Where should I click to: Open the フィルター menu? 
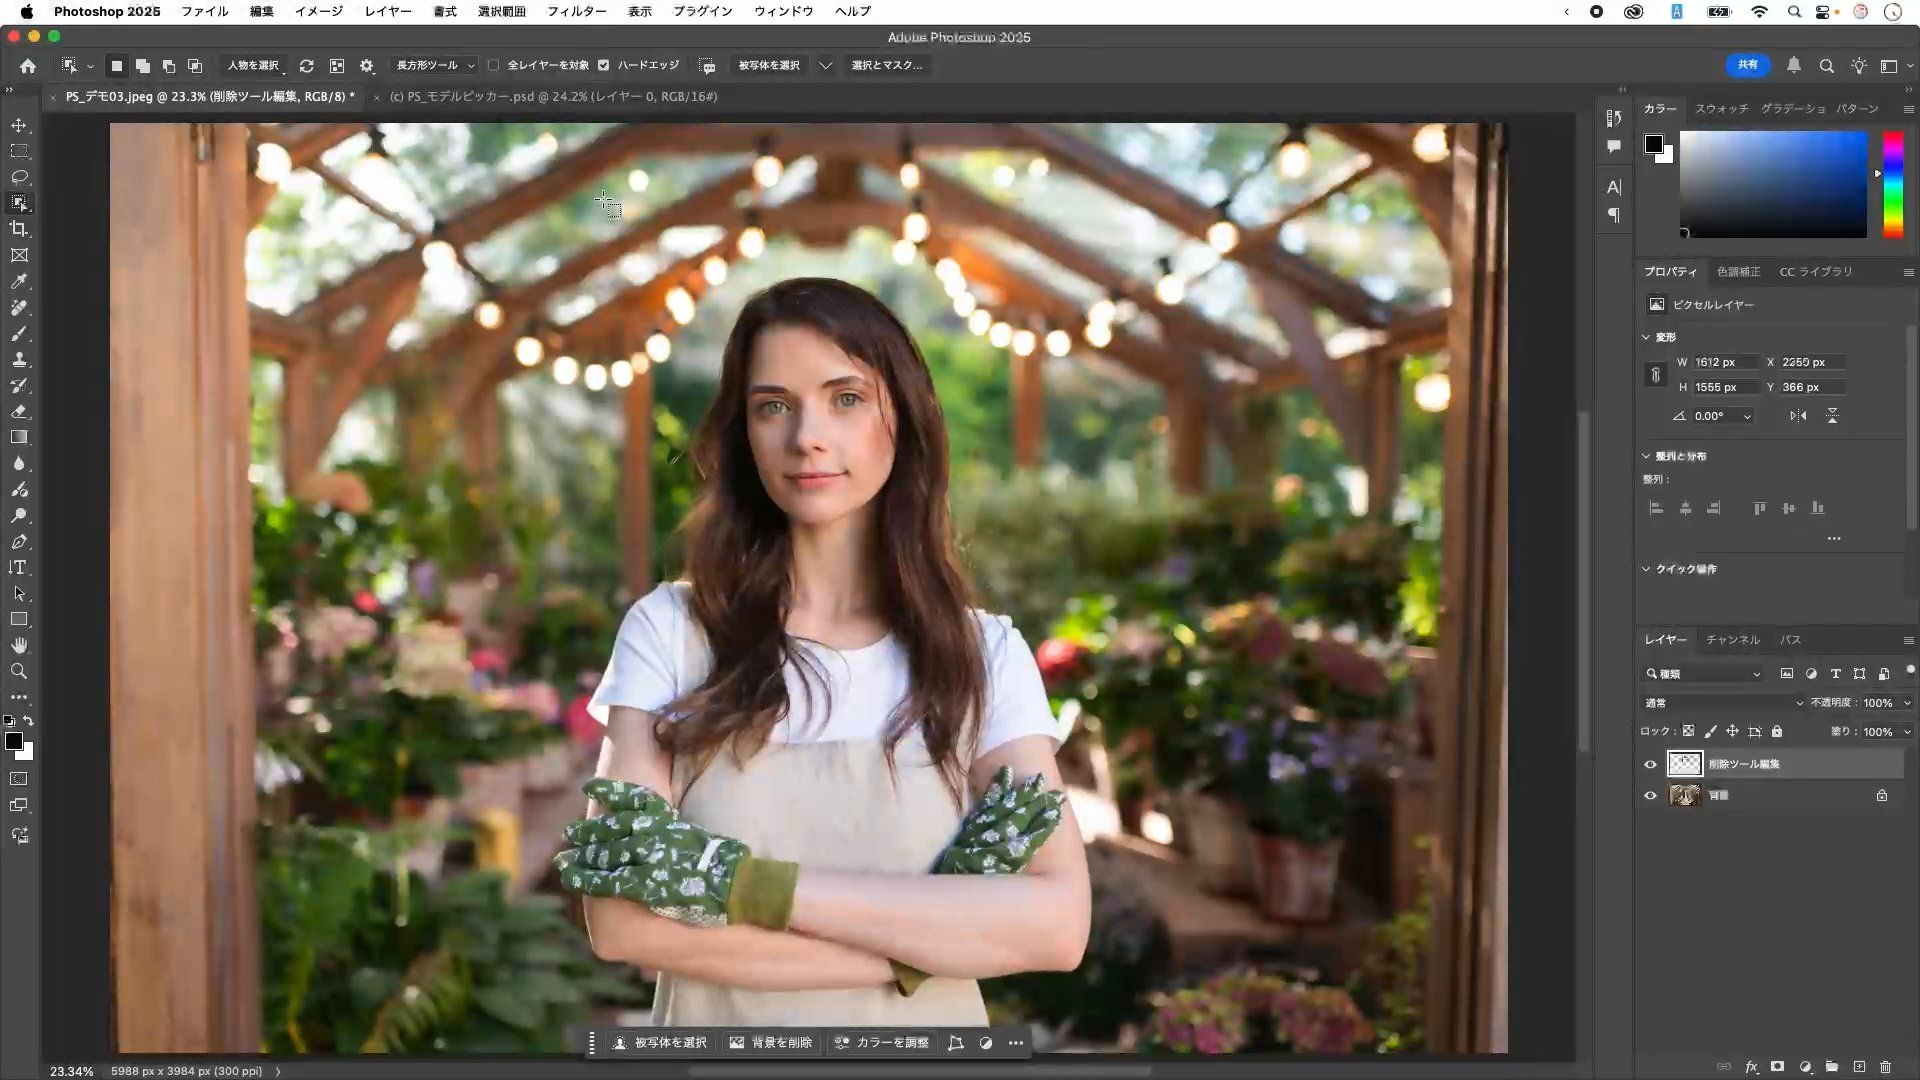click(576, 11)
